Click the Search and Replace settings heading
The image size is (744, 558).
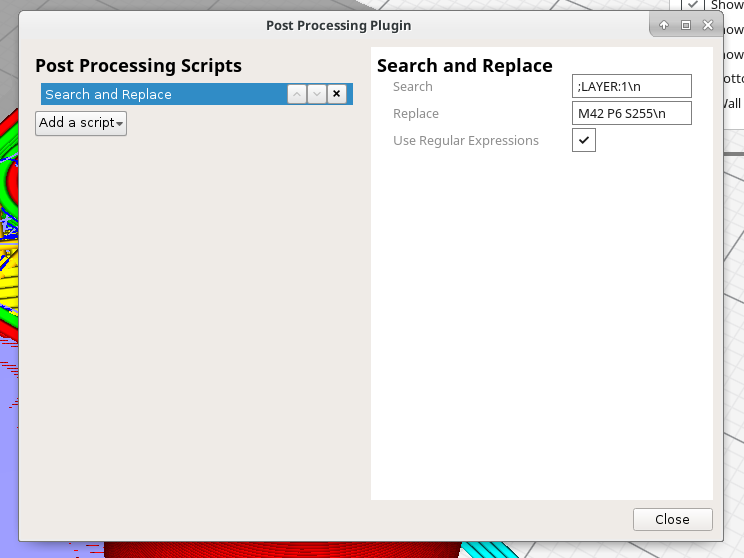coord(465,65)
